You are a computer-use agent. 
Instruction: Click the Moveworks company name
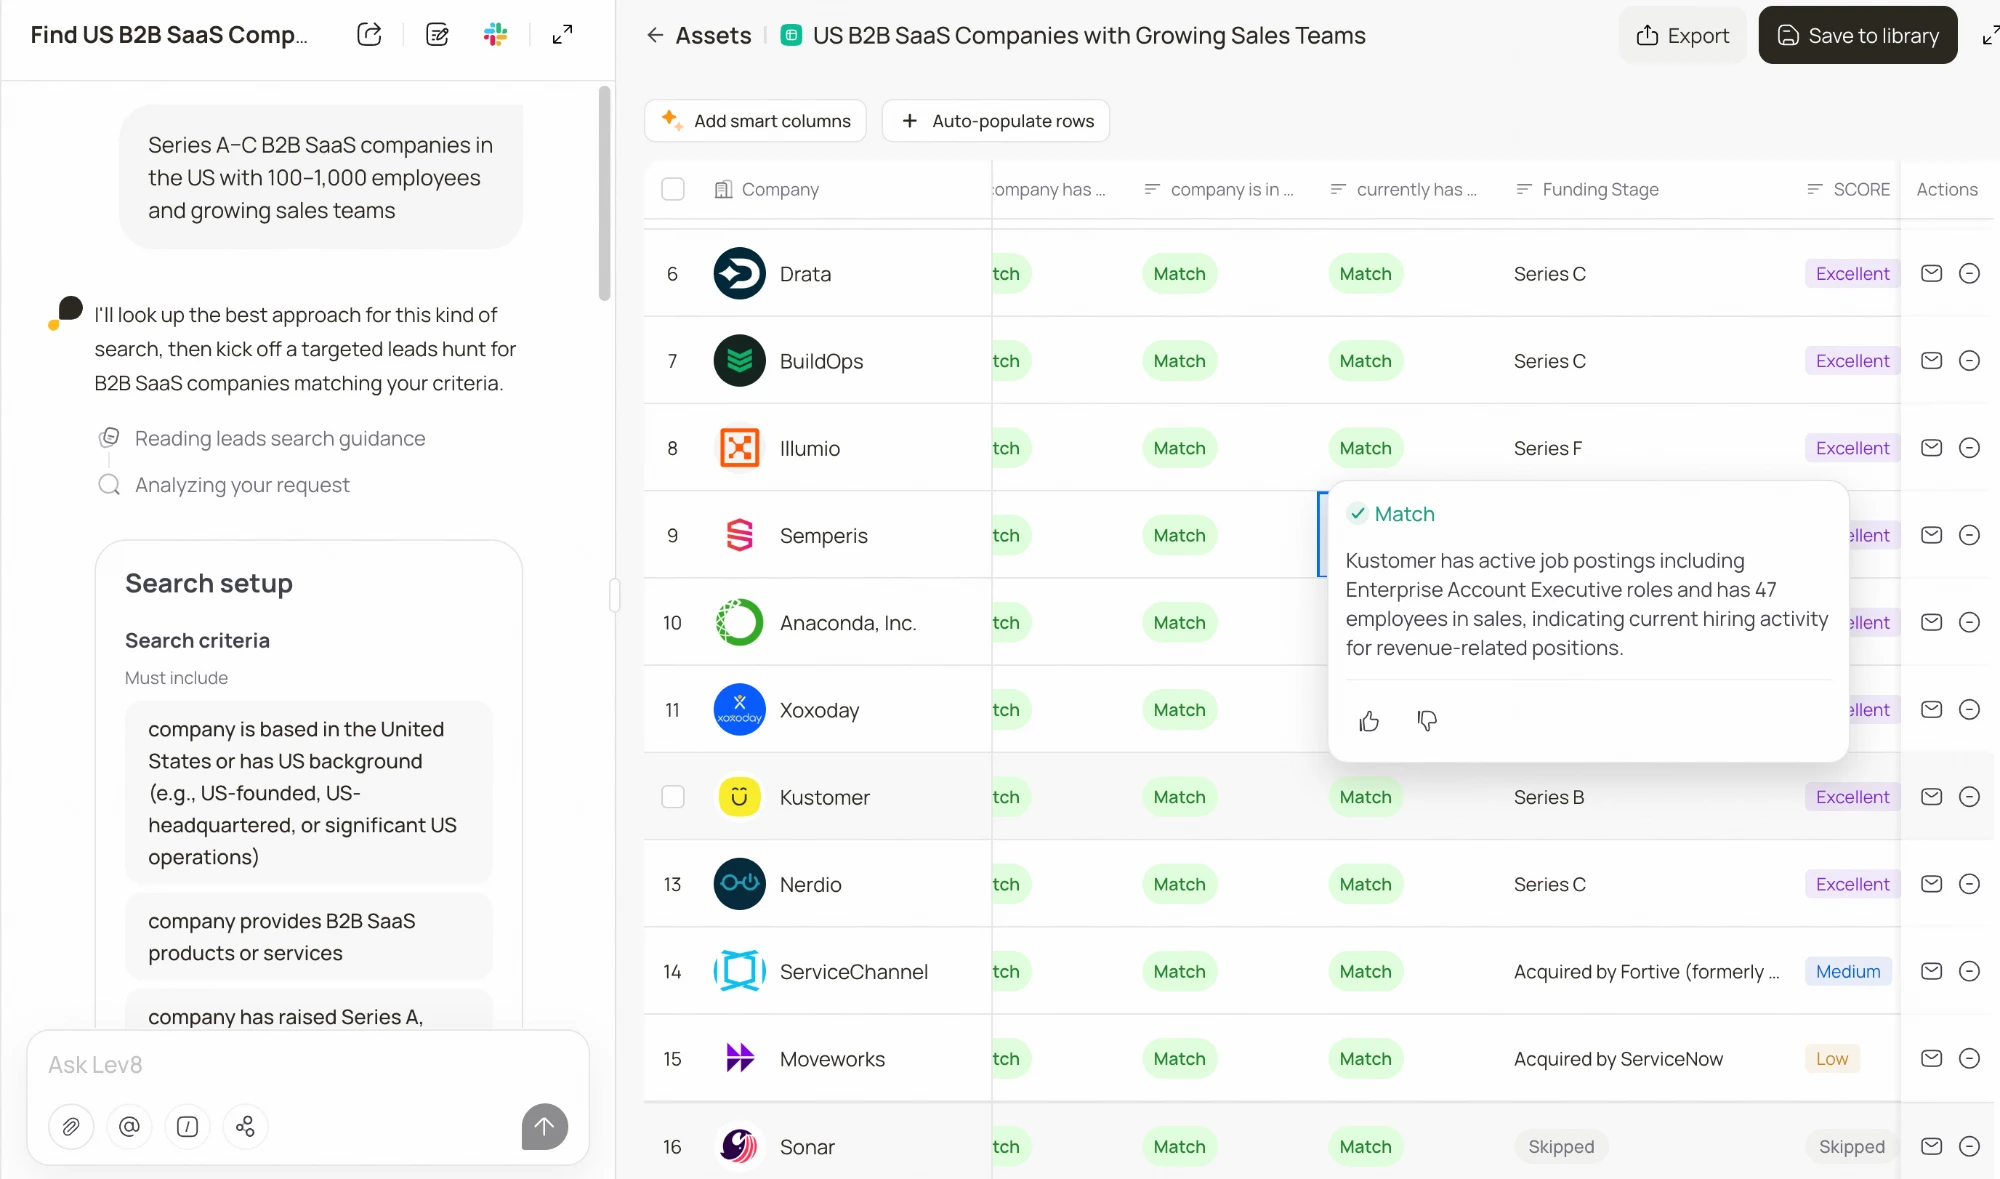[832, 1058]
